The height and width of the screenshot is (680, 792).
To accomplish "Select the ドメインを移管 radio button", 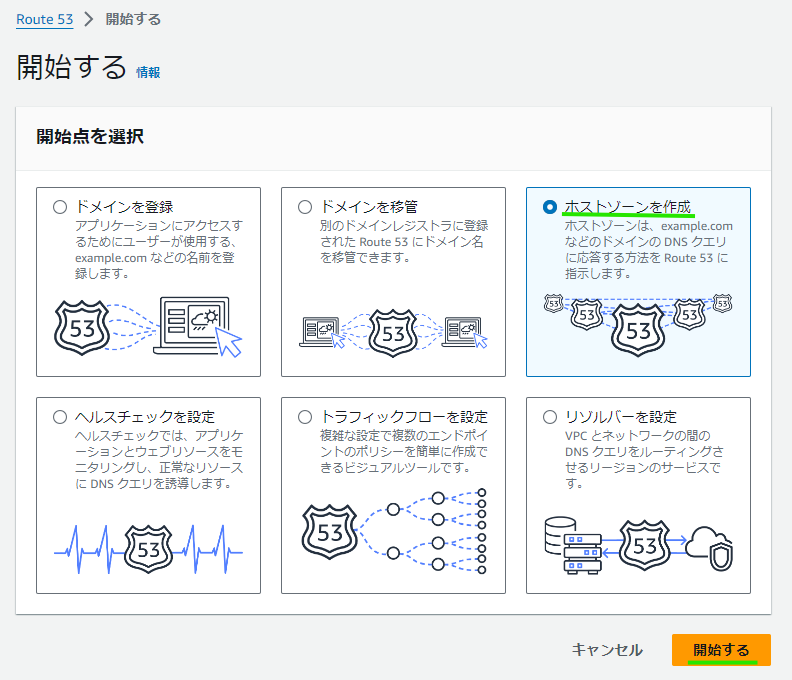I will tap(305, 207).
